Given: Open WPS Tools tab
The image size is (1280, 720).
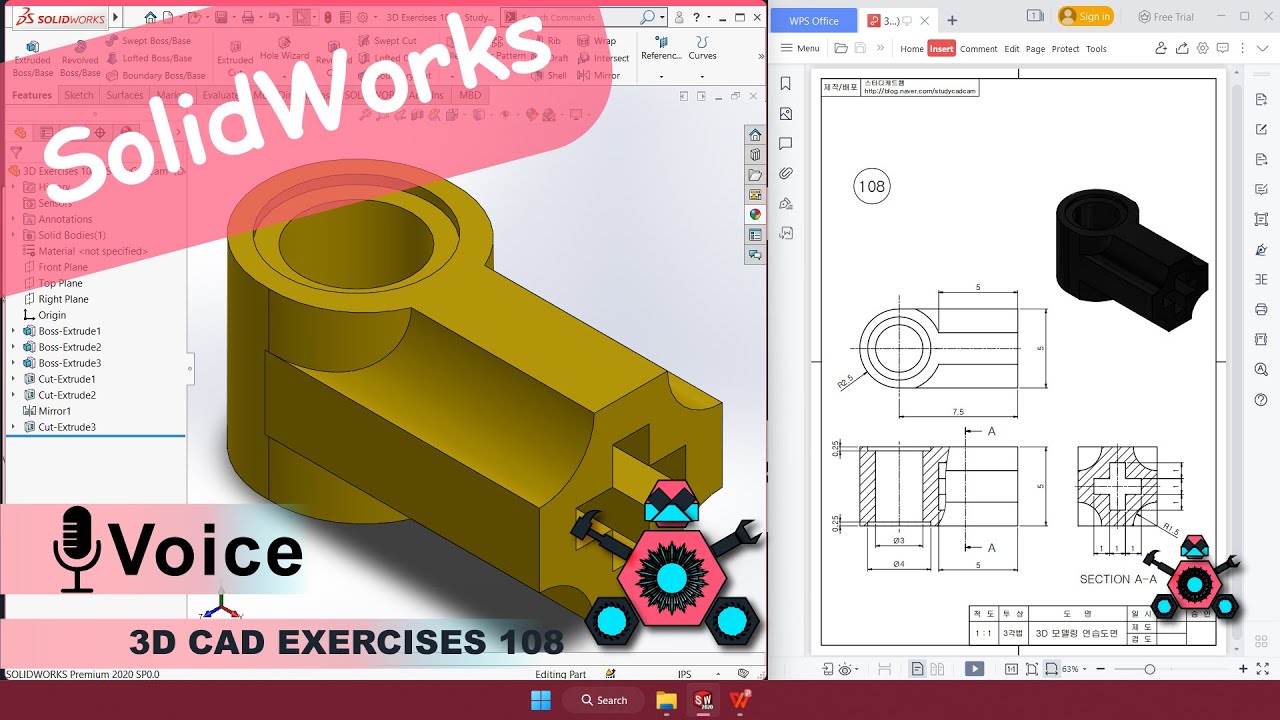Looking at the screenshot, I should click(x=1096, y=49).
